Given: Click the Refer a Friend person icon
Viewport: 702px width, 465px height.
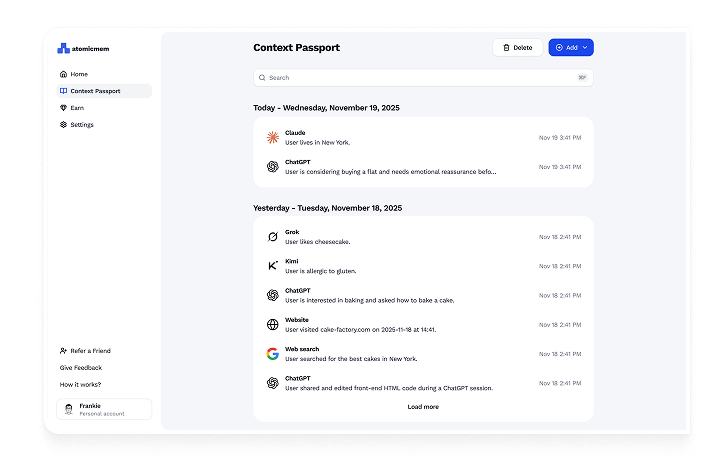Looking at the screenshot, I should 63,351.
